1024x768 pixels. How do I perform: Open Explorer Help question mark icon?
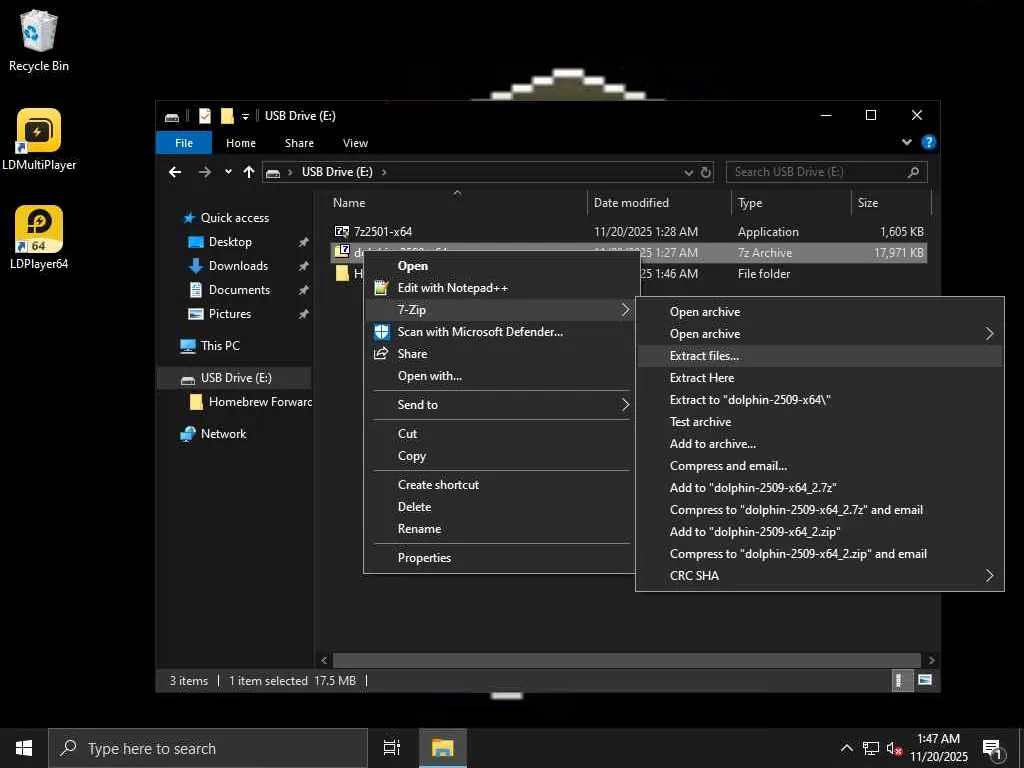coord(928,142)
